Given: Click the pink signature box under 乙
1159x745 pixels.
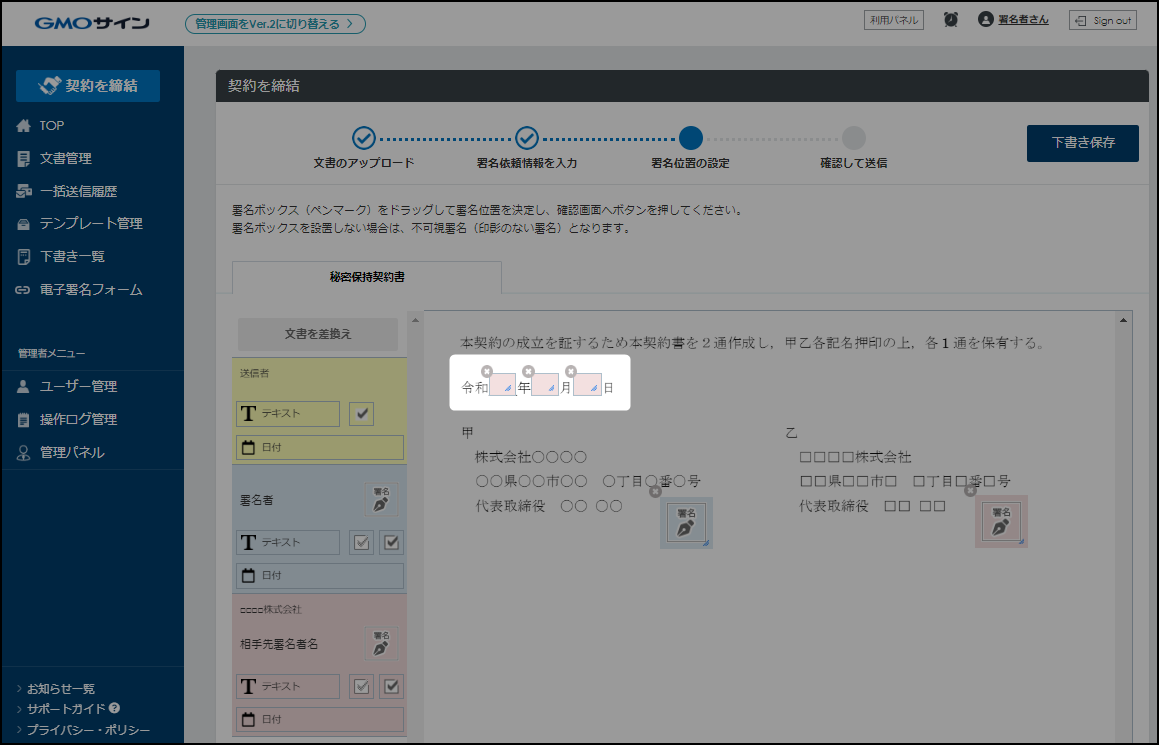Looking at the screenshot, I should (x=1001, y=522).
